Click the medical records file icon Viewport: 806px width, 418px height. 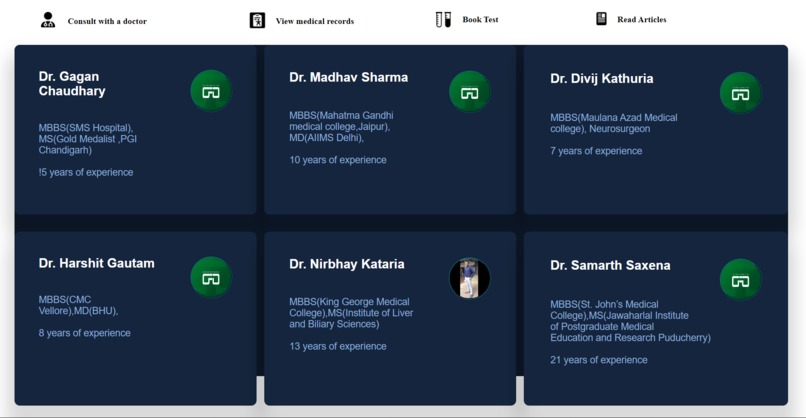pos(257,21)
